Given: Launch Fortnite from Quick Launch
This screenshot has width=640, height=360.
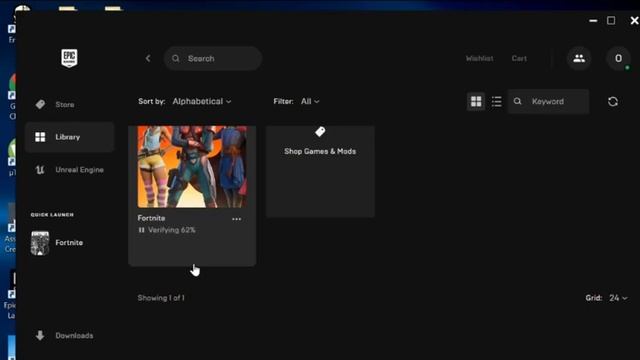Looking at the screenshot, I should [x=57, y=243].
